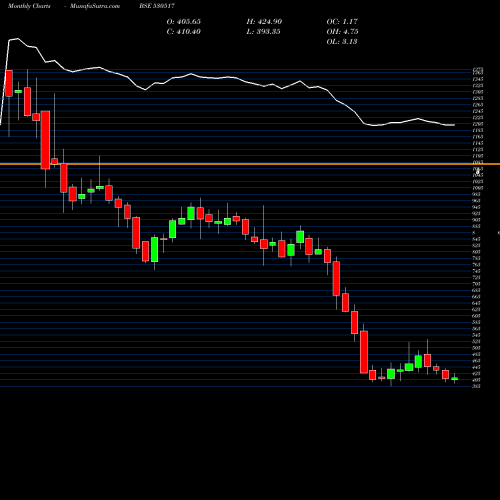Click the MunafaSutra.com label

95,6
